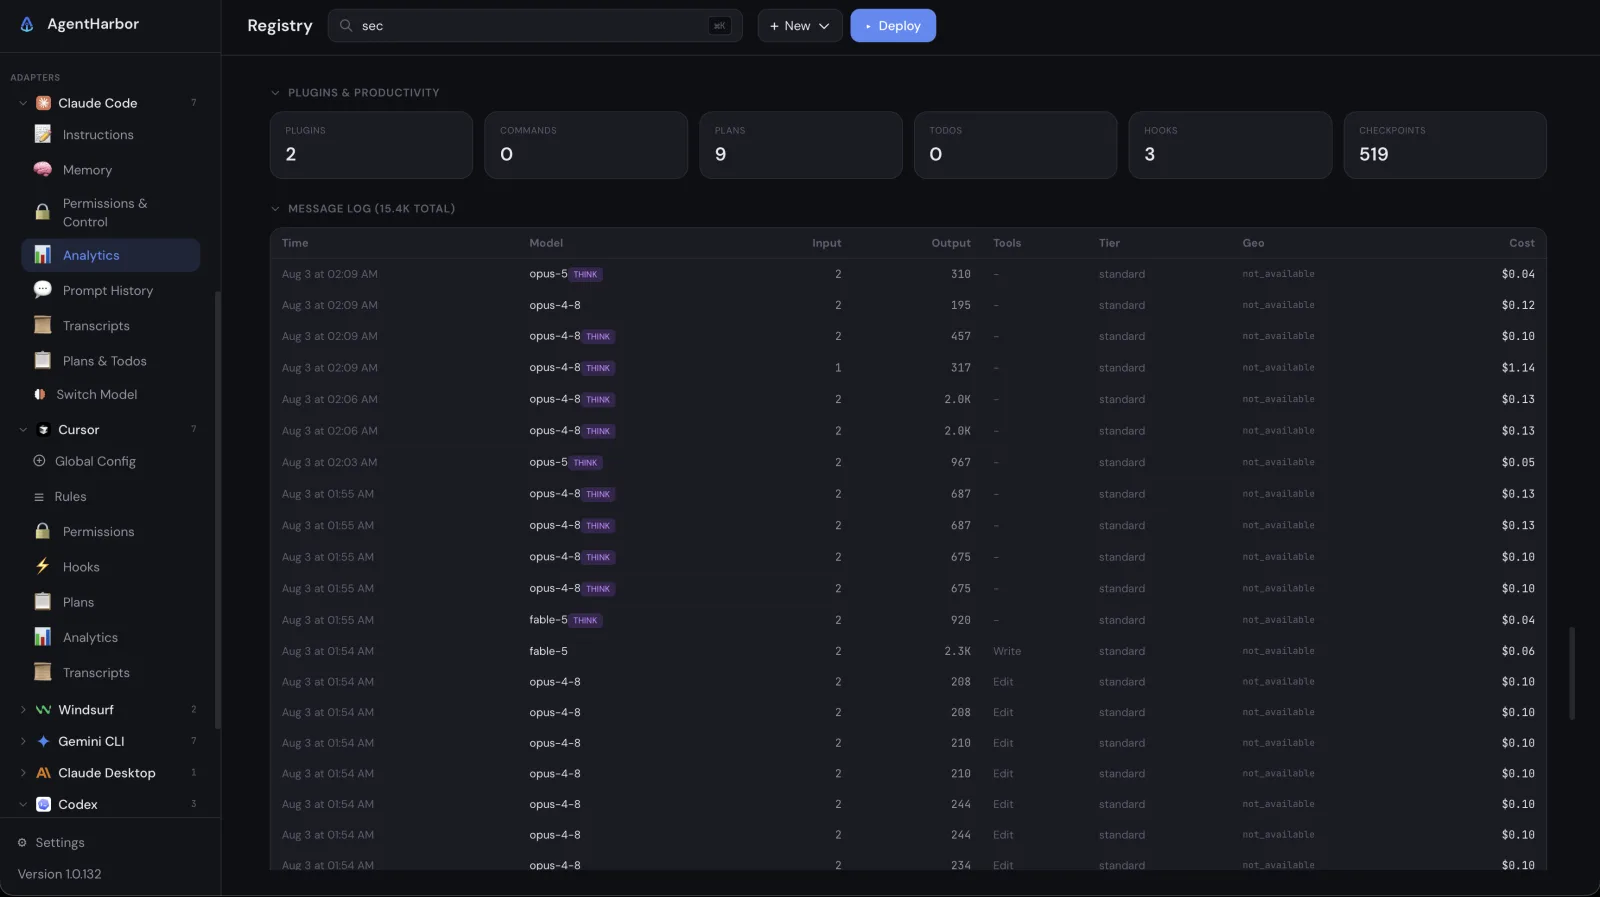Screen dimensions: 1600x897
Task: Click the message log vertical scrollbar
Action: (x=1572, y=673)
